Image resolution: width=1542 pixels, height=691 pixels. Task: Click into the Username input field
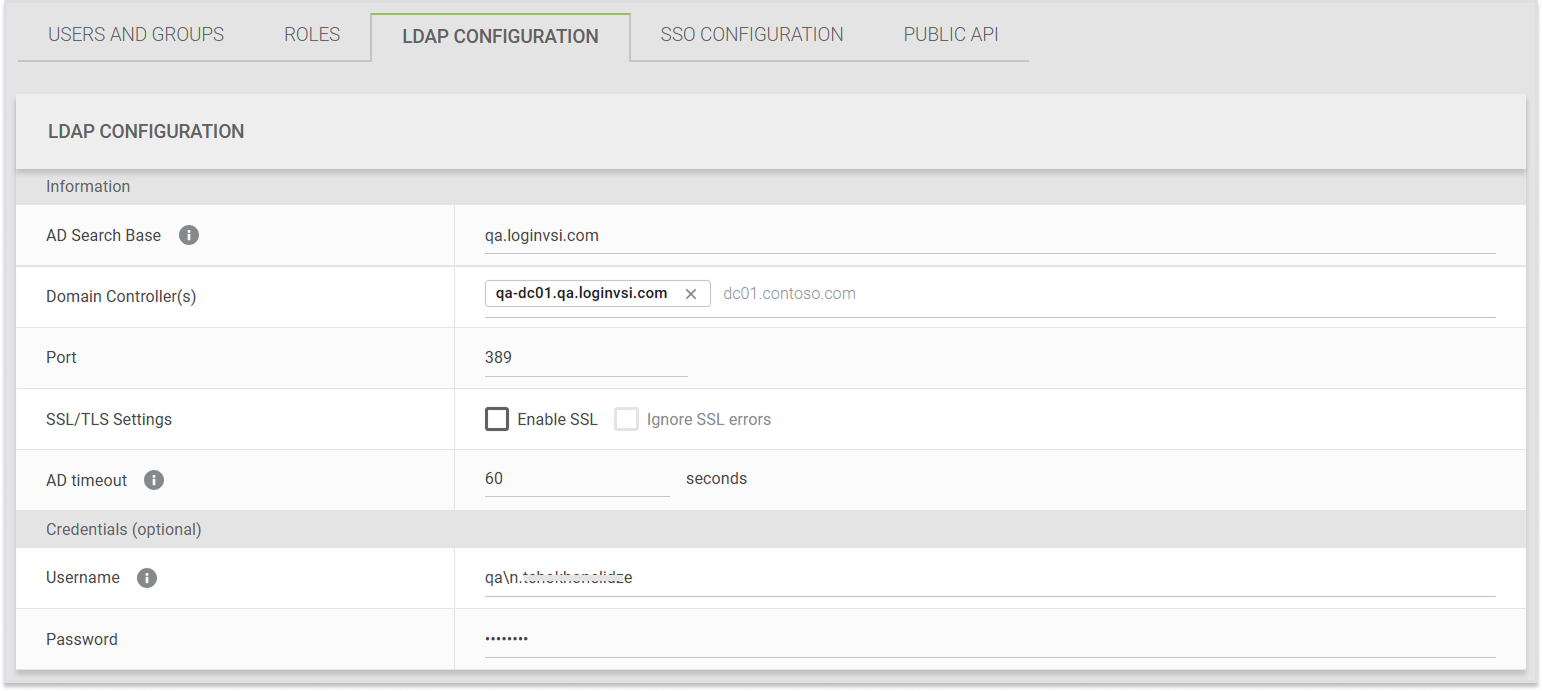(988, 578)
